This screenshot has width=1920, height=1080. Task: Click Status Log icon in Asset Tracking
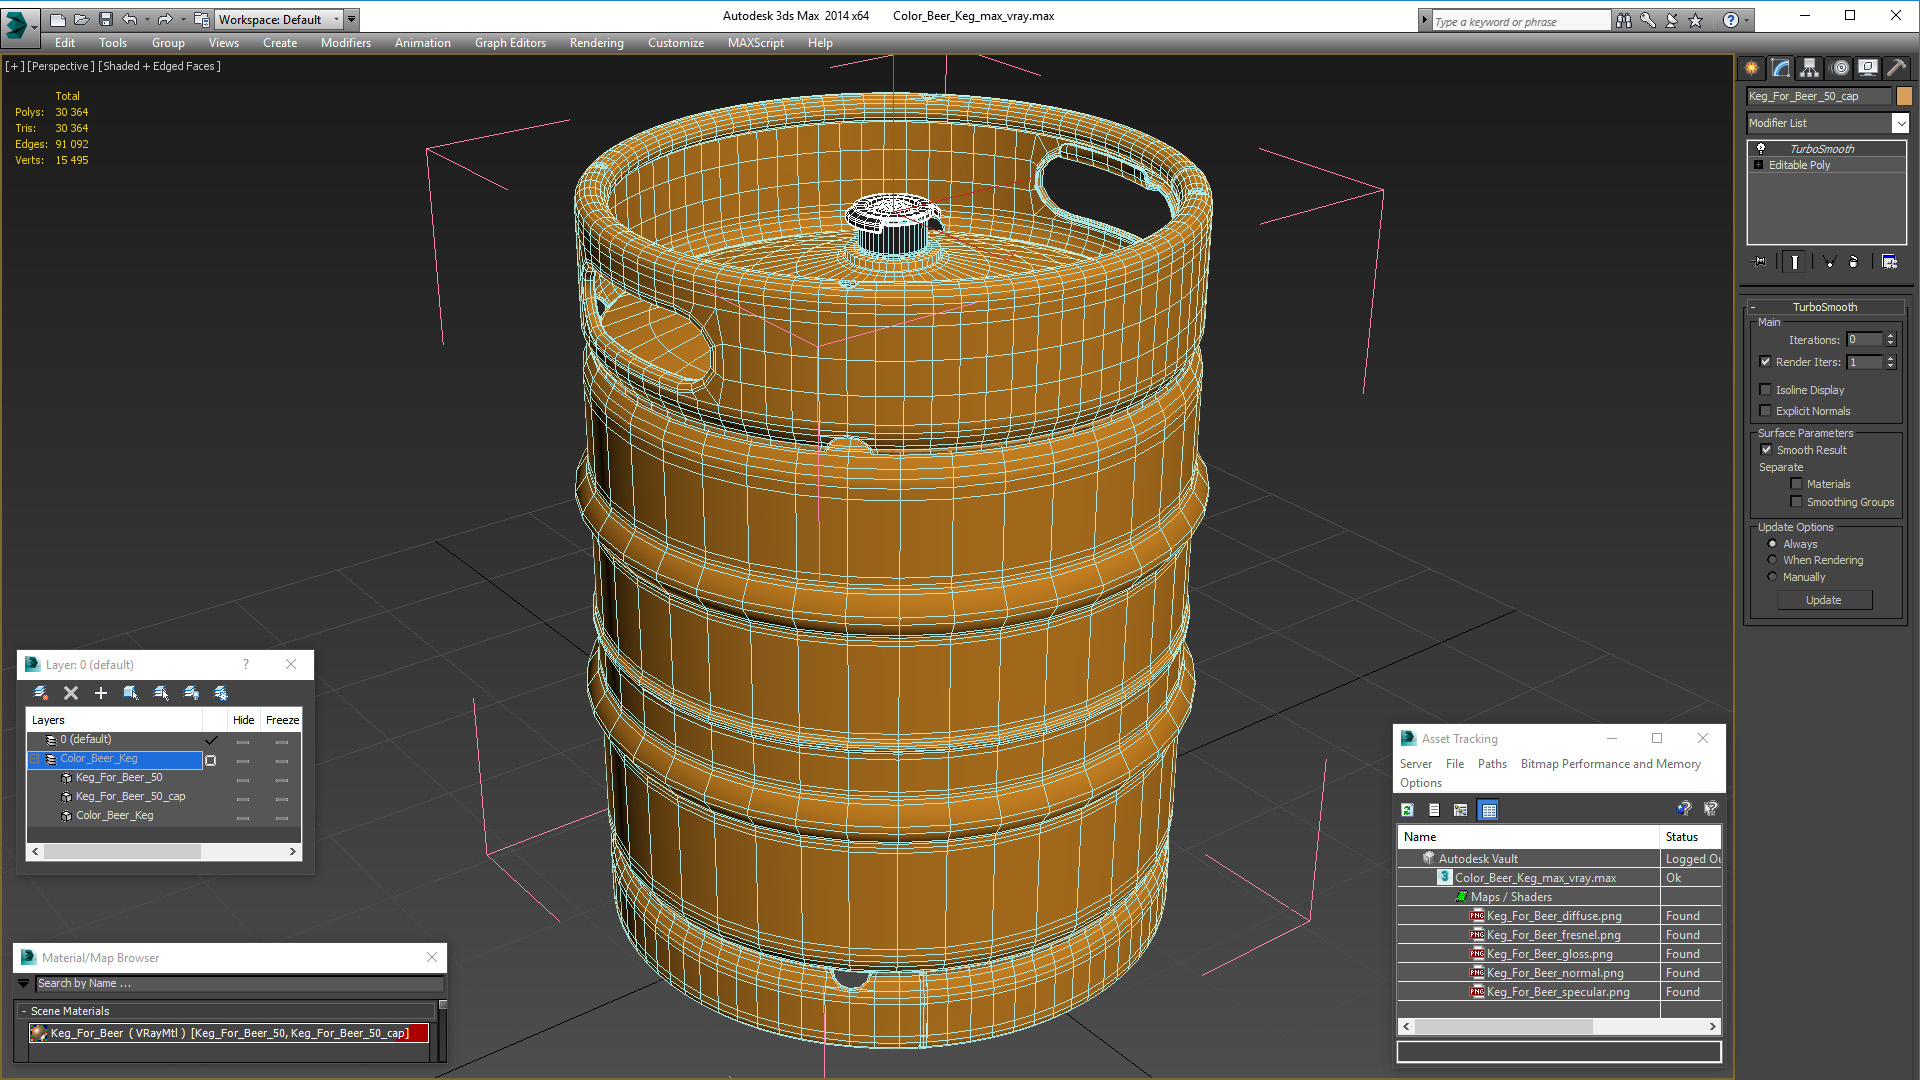[1434, 810]
